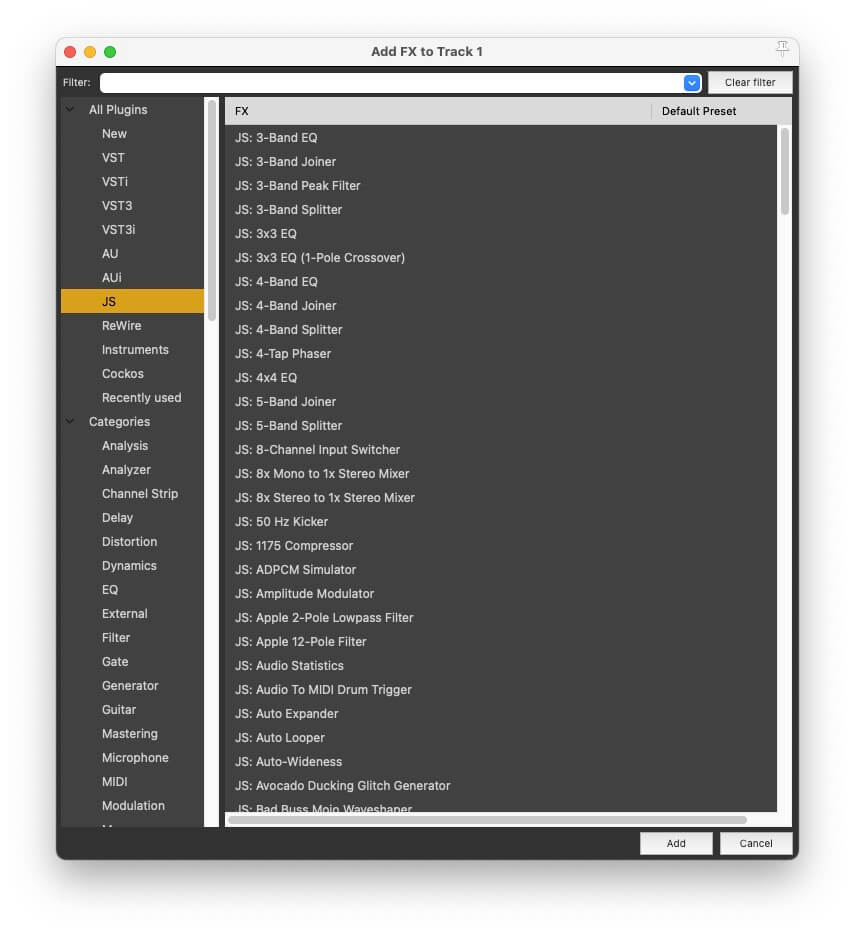
Task: Collapse the All Plugins tree section
Action: pos(70,110)
